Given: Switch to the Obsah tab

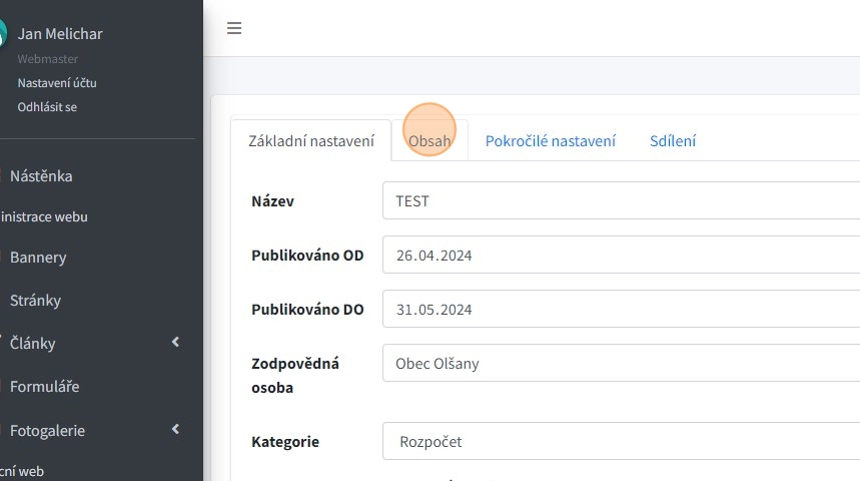Looking at the screenshot, I should click(x=429, y=141).
